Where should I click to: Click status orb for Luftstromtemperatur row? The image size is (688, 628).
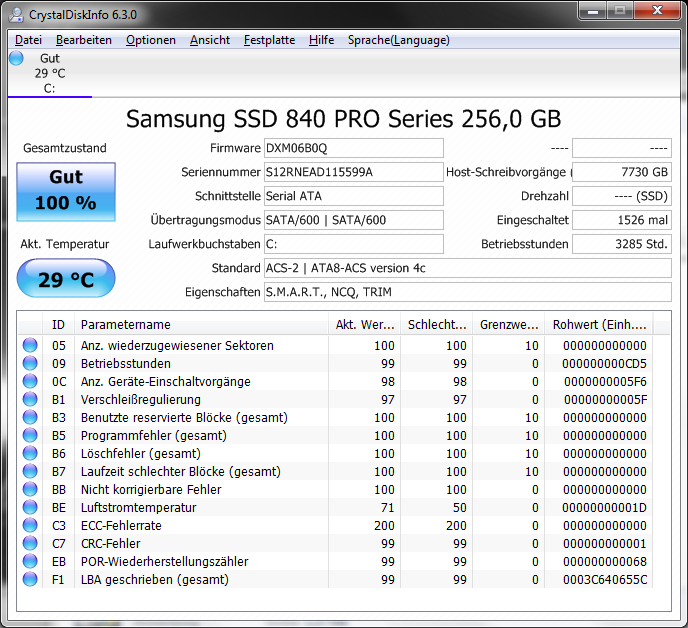pyautogui.click(x=30, y=507)
